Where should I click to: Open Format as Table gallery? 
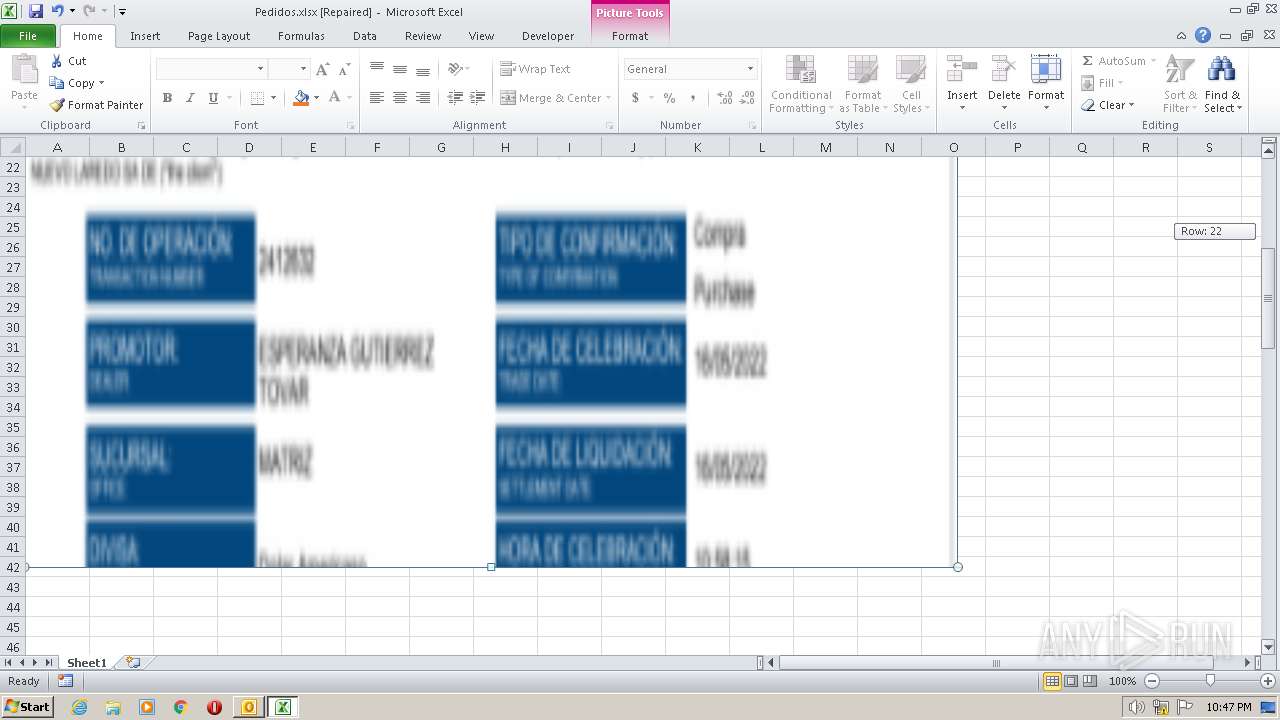(862, 85)
